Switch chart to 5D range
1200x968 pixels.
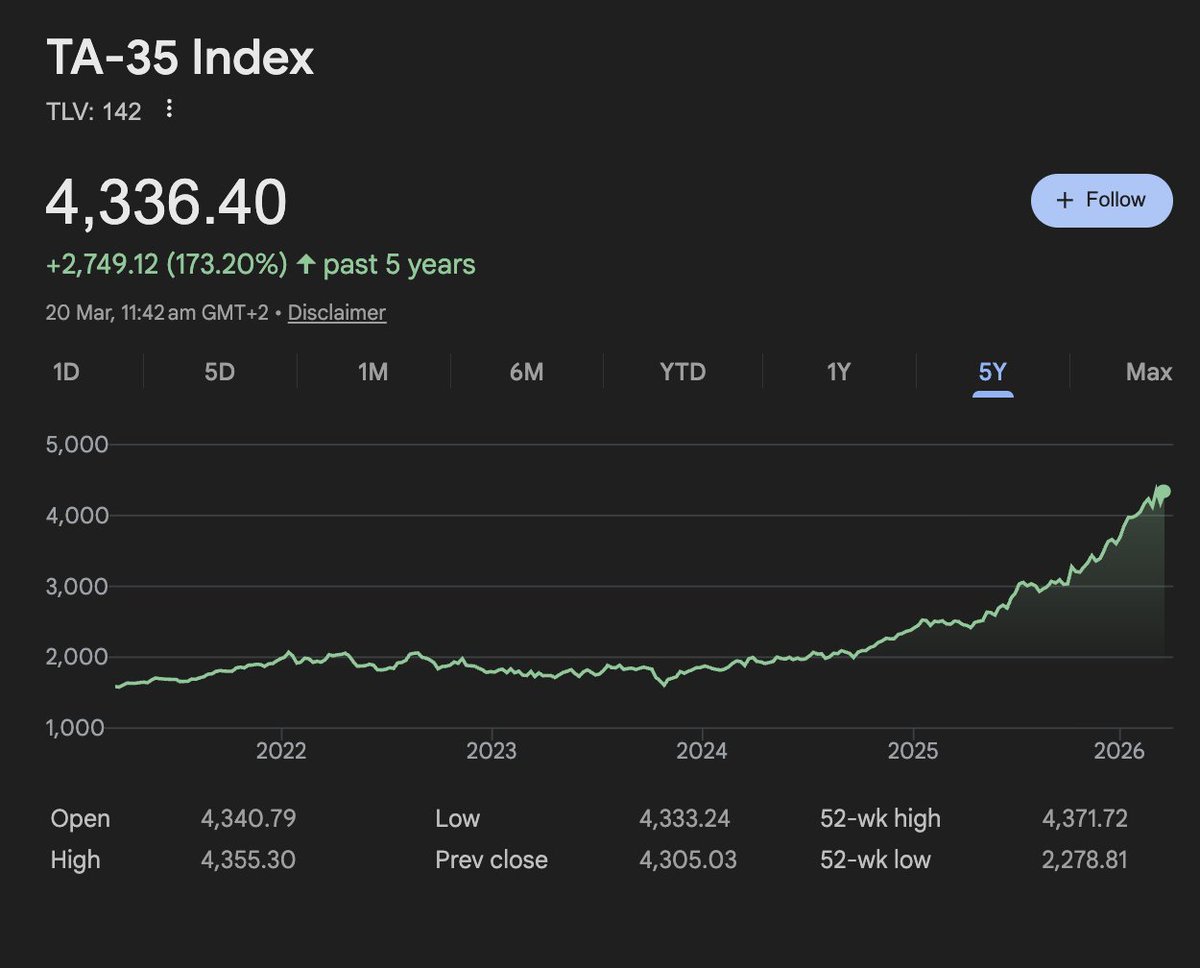coord(219,372)
